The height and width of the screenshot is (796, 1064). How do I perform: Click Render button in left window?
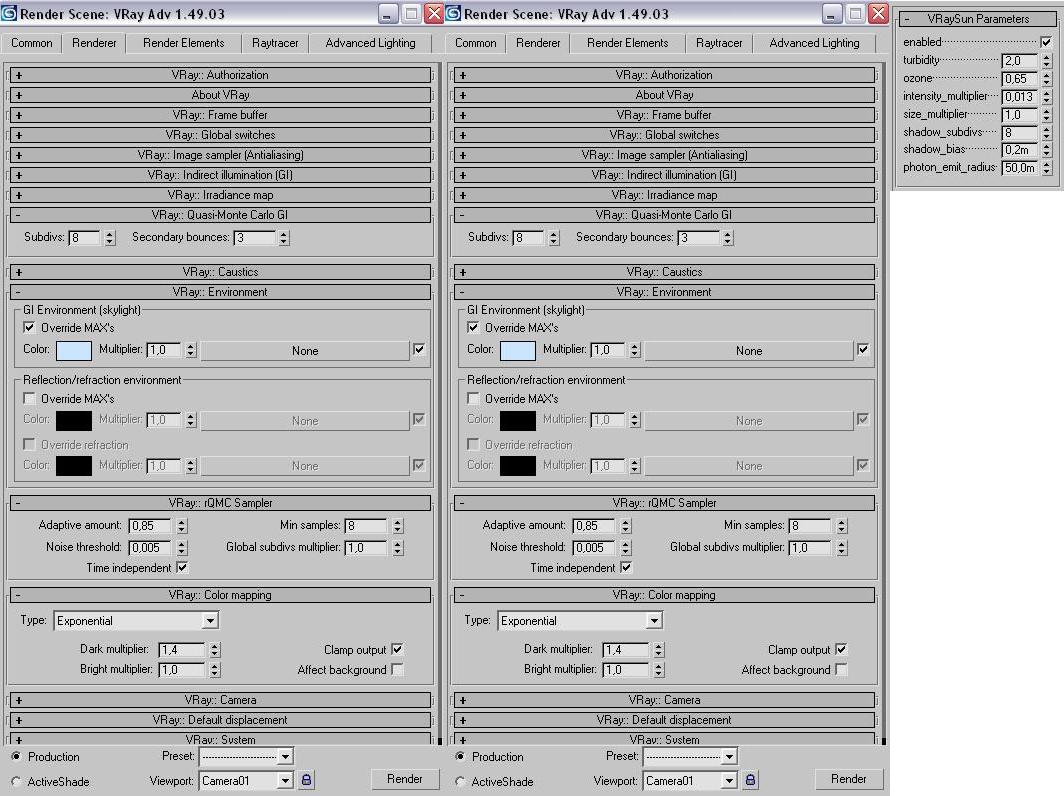[x=405, y=779]
